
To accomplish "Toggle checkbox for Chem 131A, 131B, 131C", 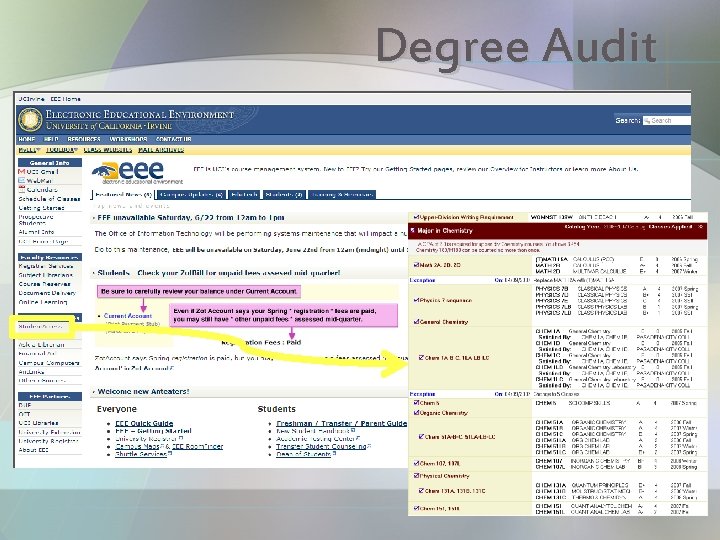I will [421, 490].
